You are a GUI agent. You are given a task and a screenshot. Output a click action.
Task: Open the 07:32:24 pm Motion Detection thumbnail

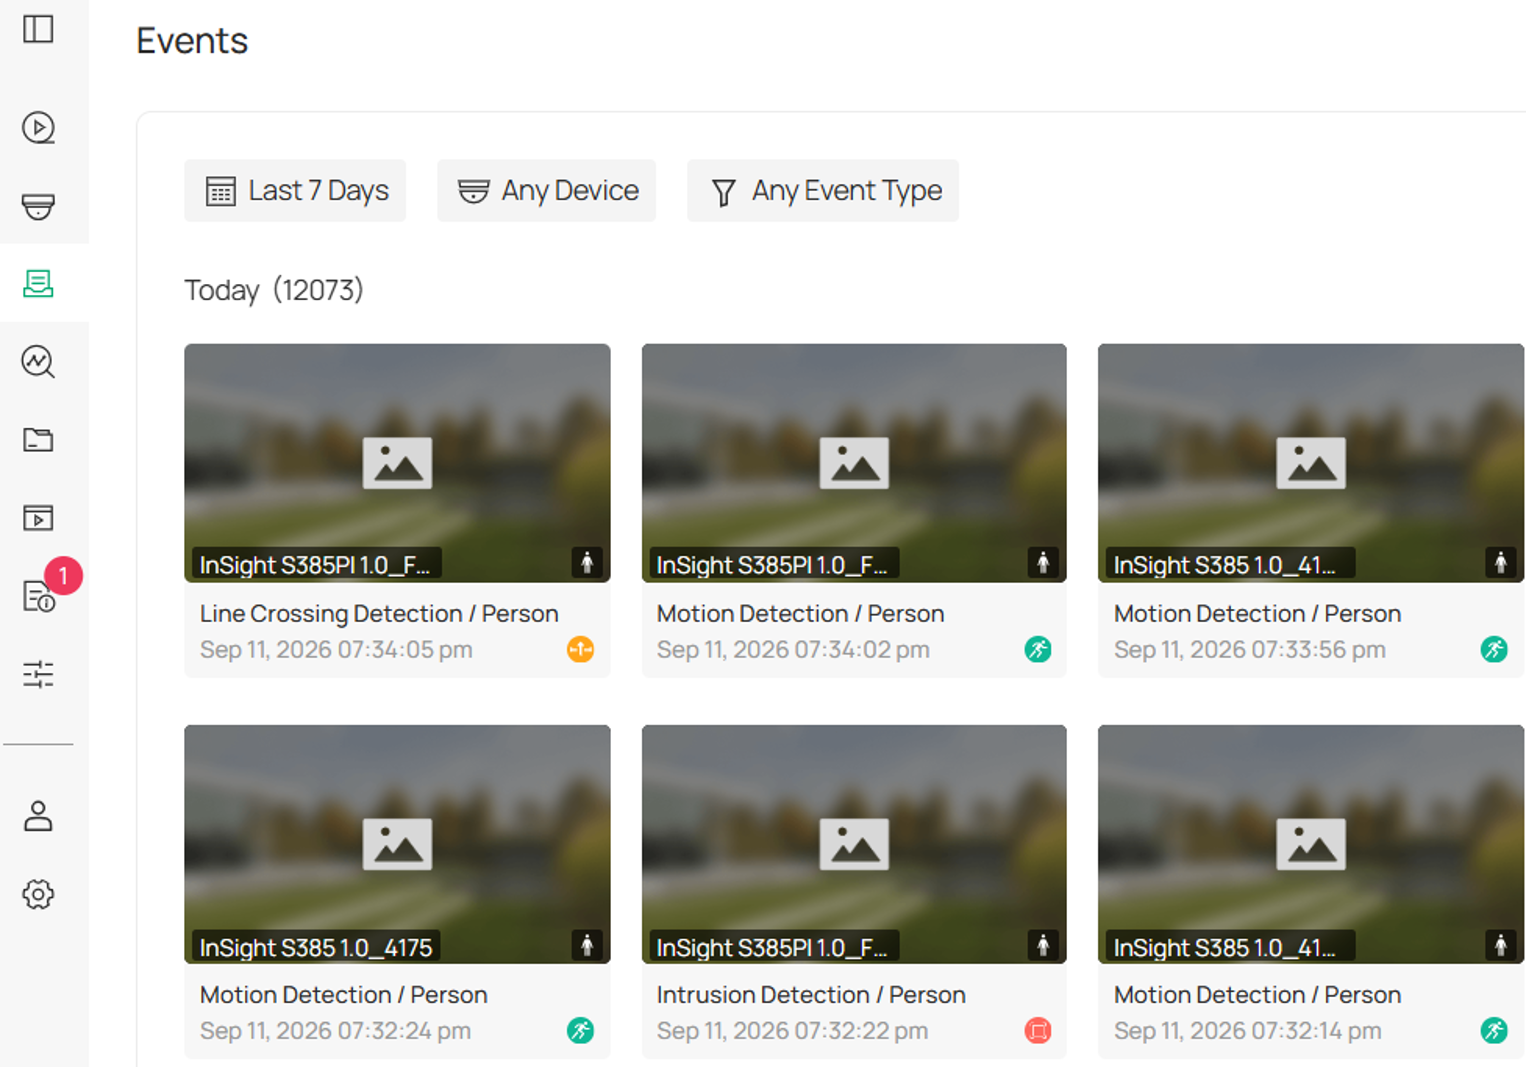tap(397, 844)
